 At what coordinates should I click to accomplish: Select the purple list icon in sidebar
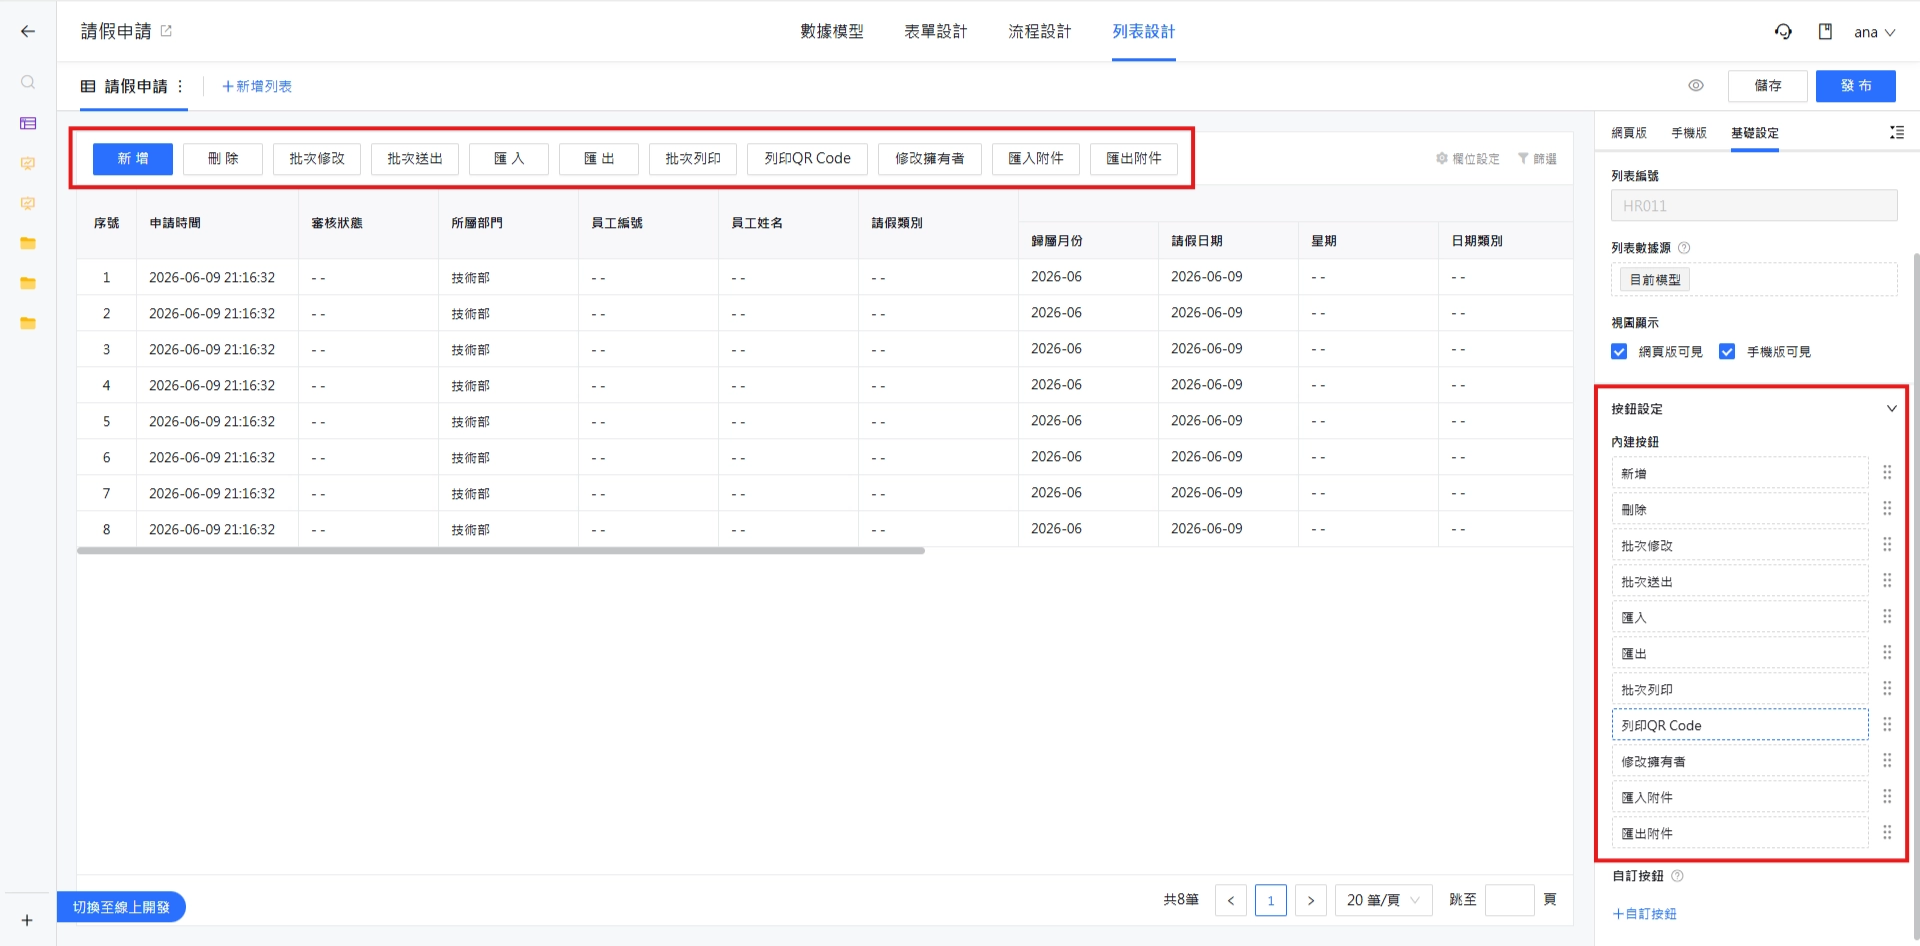28,123
